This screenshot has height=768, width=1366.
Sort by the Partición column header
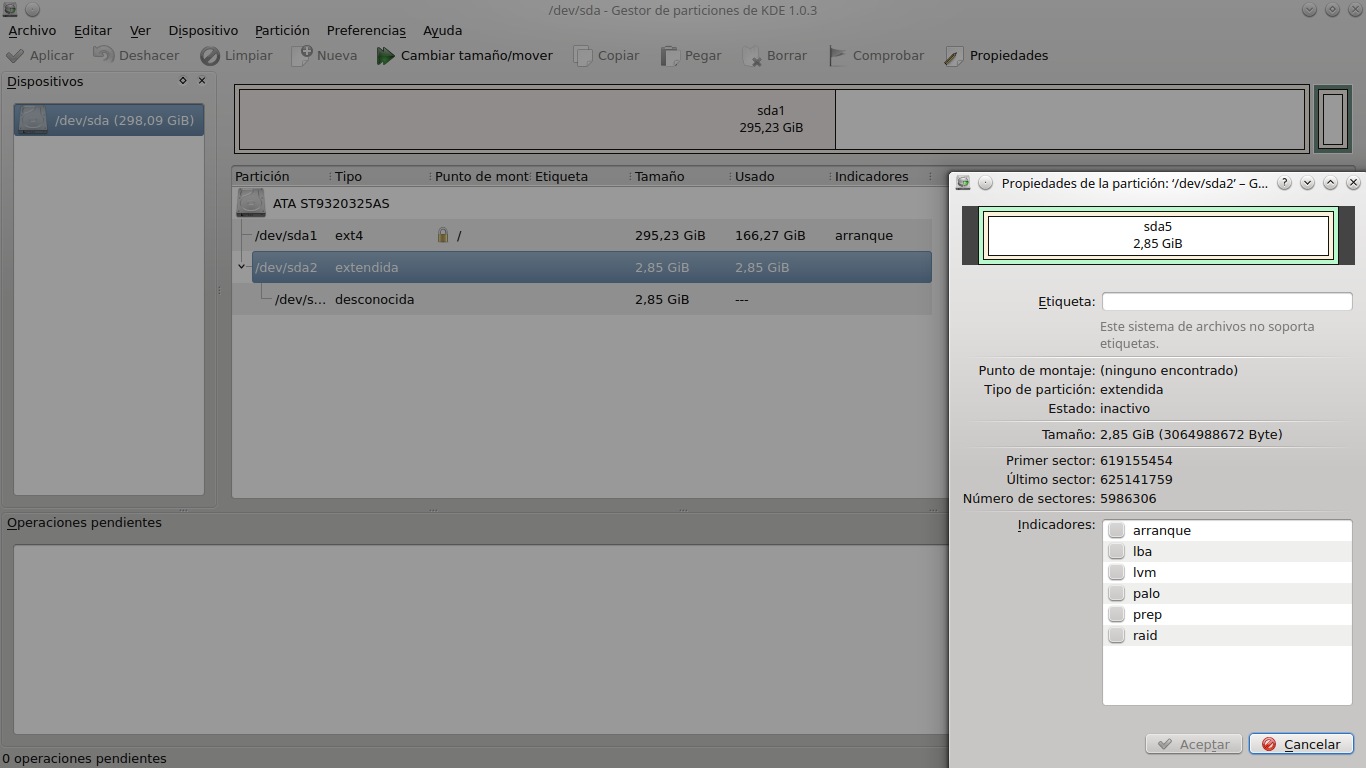coord(281,176)
